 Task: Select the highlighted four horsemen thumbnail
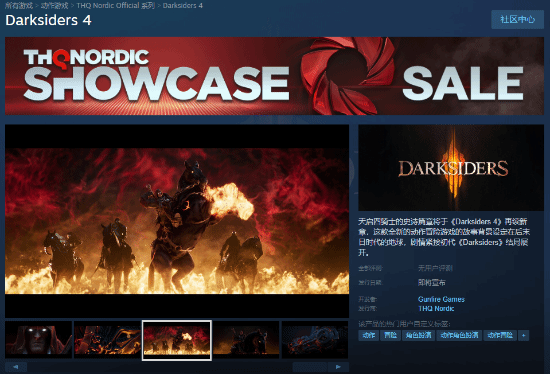click(177, 340)
